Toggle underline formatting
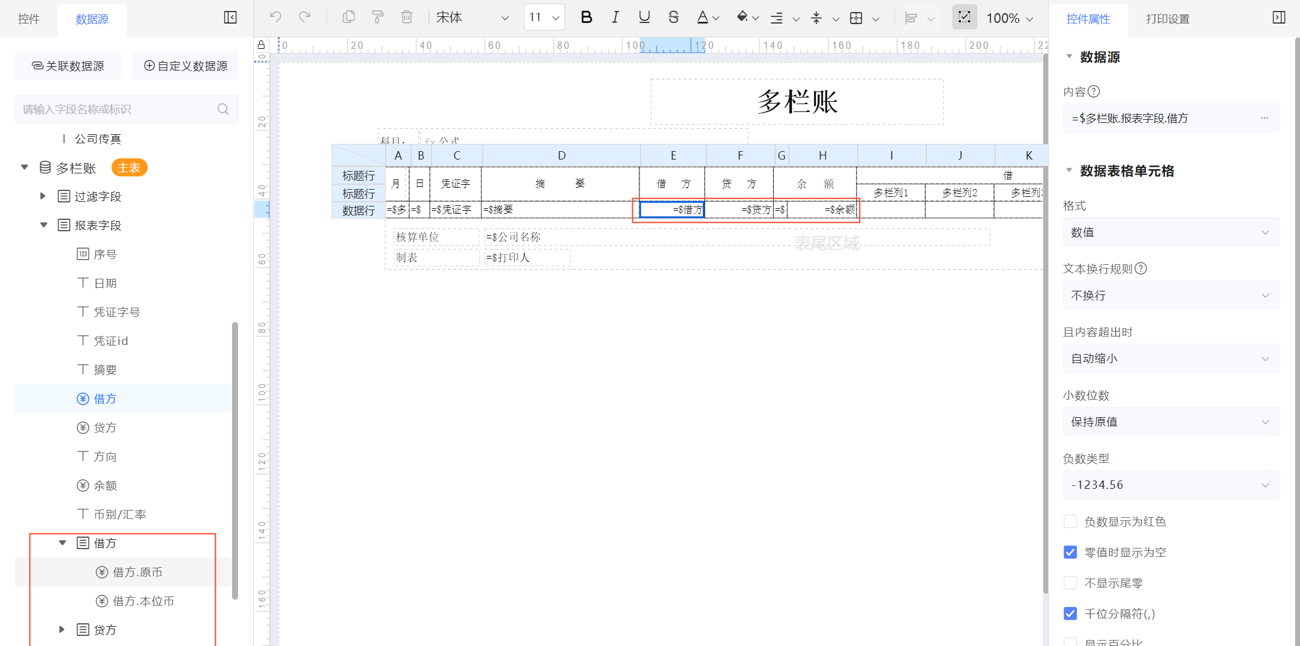 644,17
